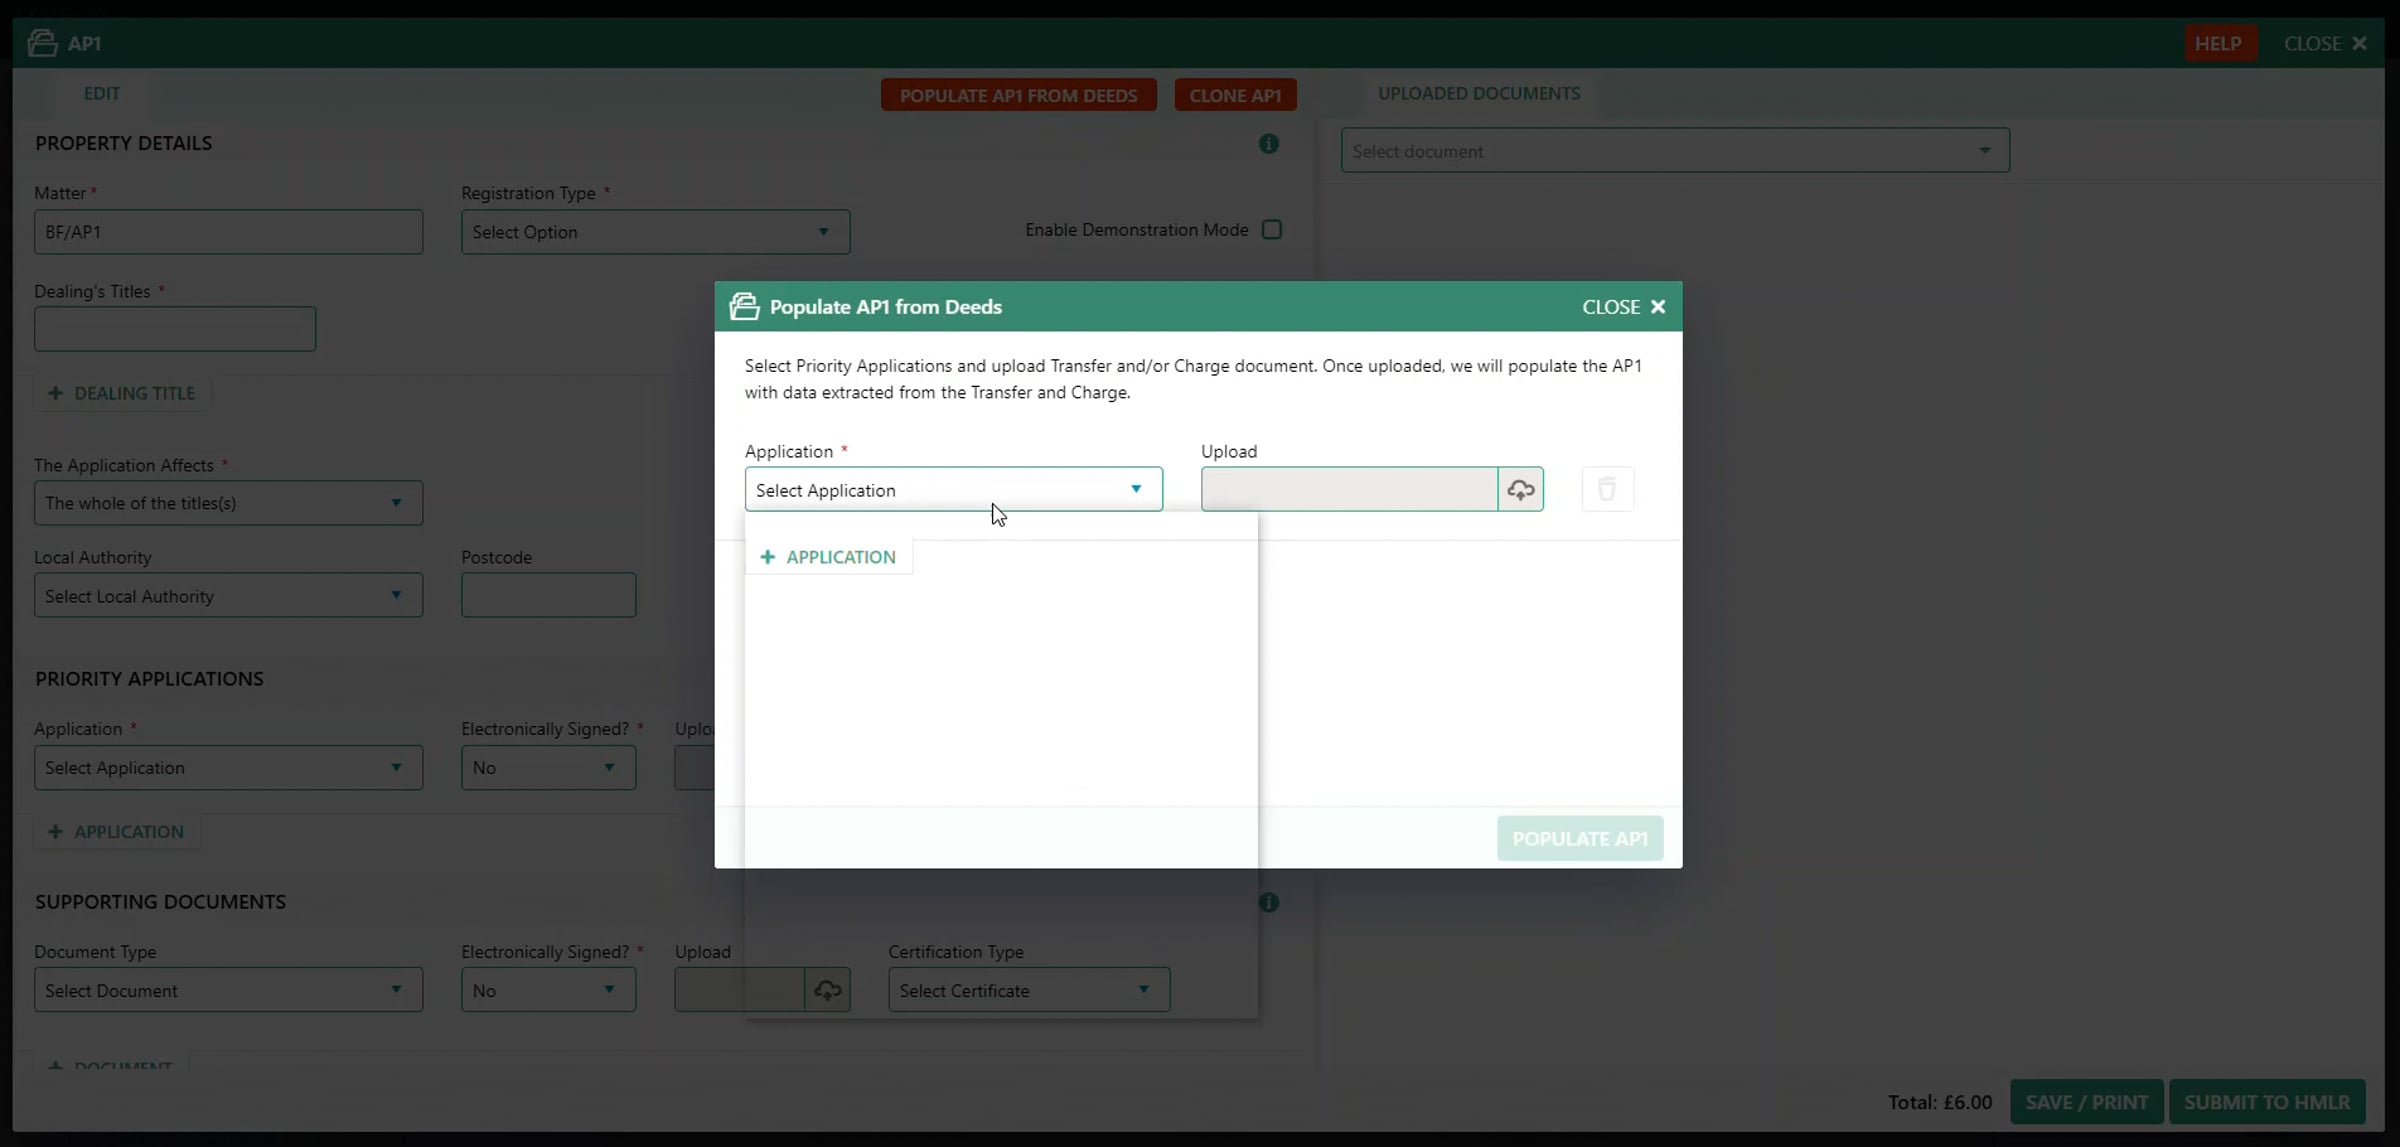This screenshot has height=1147, width=2400.
Task: Close the Populate AP1 from Deeds dialog
Action: (x=1623, y=307)
